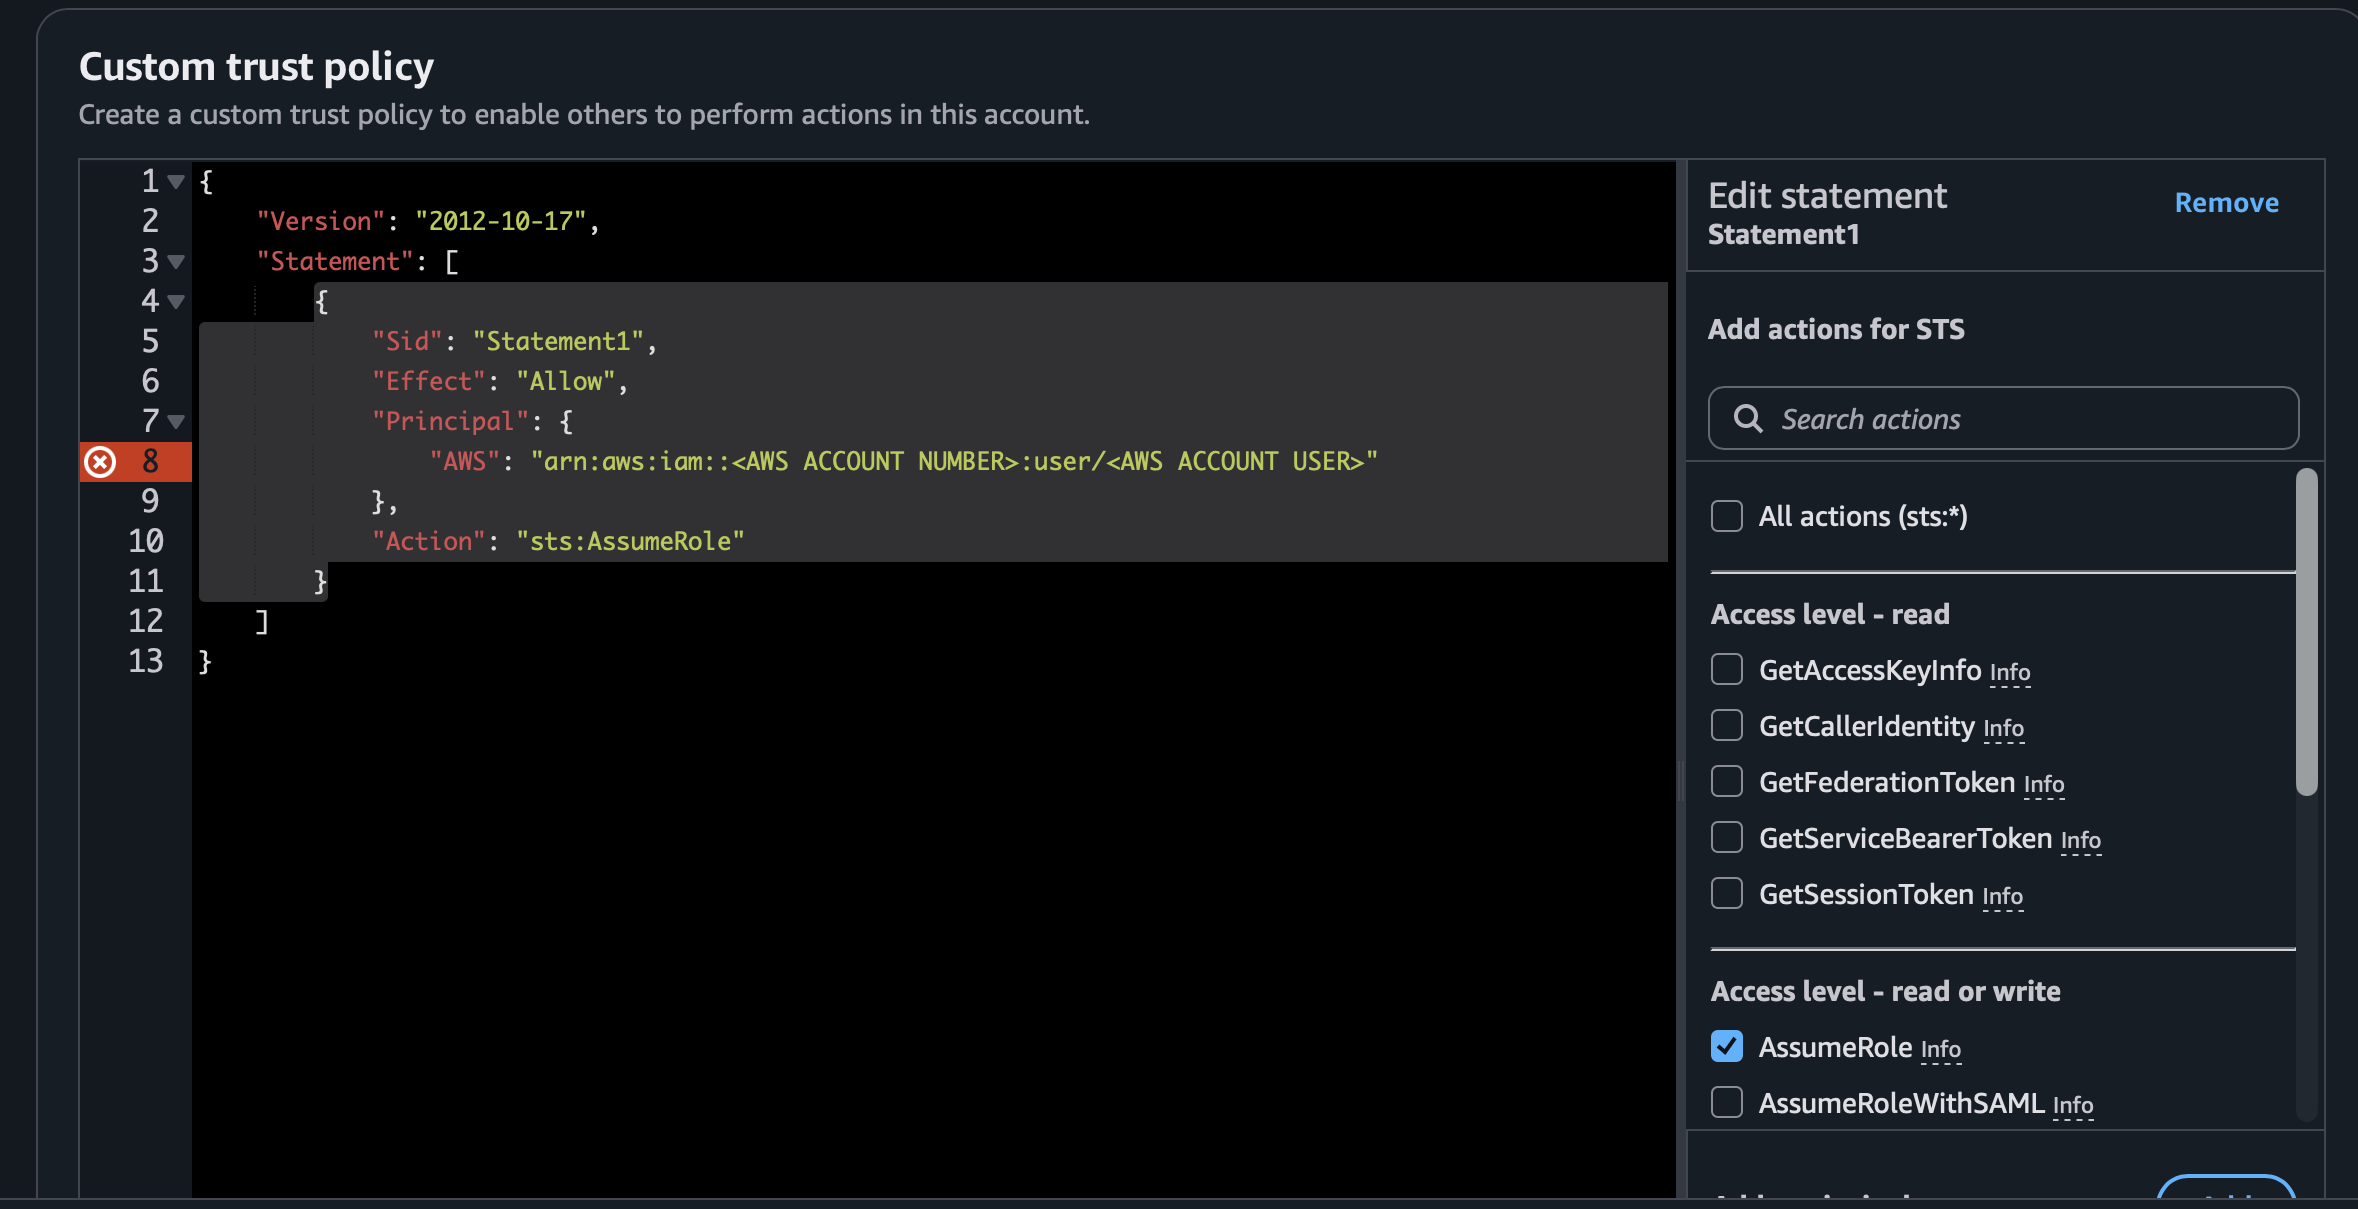Screen dimensions: 2358x1209
Task: Click the magnifier icon in the search box
Action: [1747, 419]
